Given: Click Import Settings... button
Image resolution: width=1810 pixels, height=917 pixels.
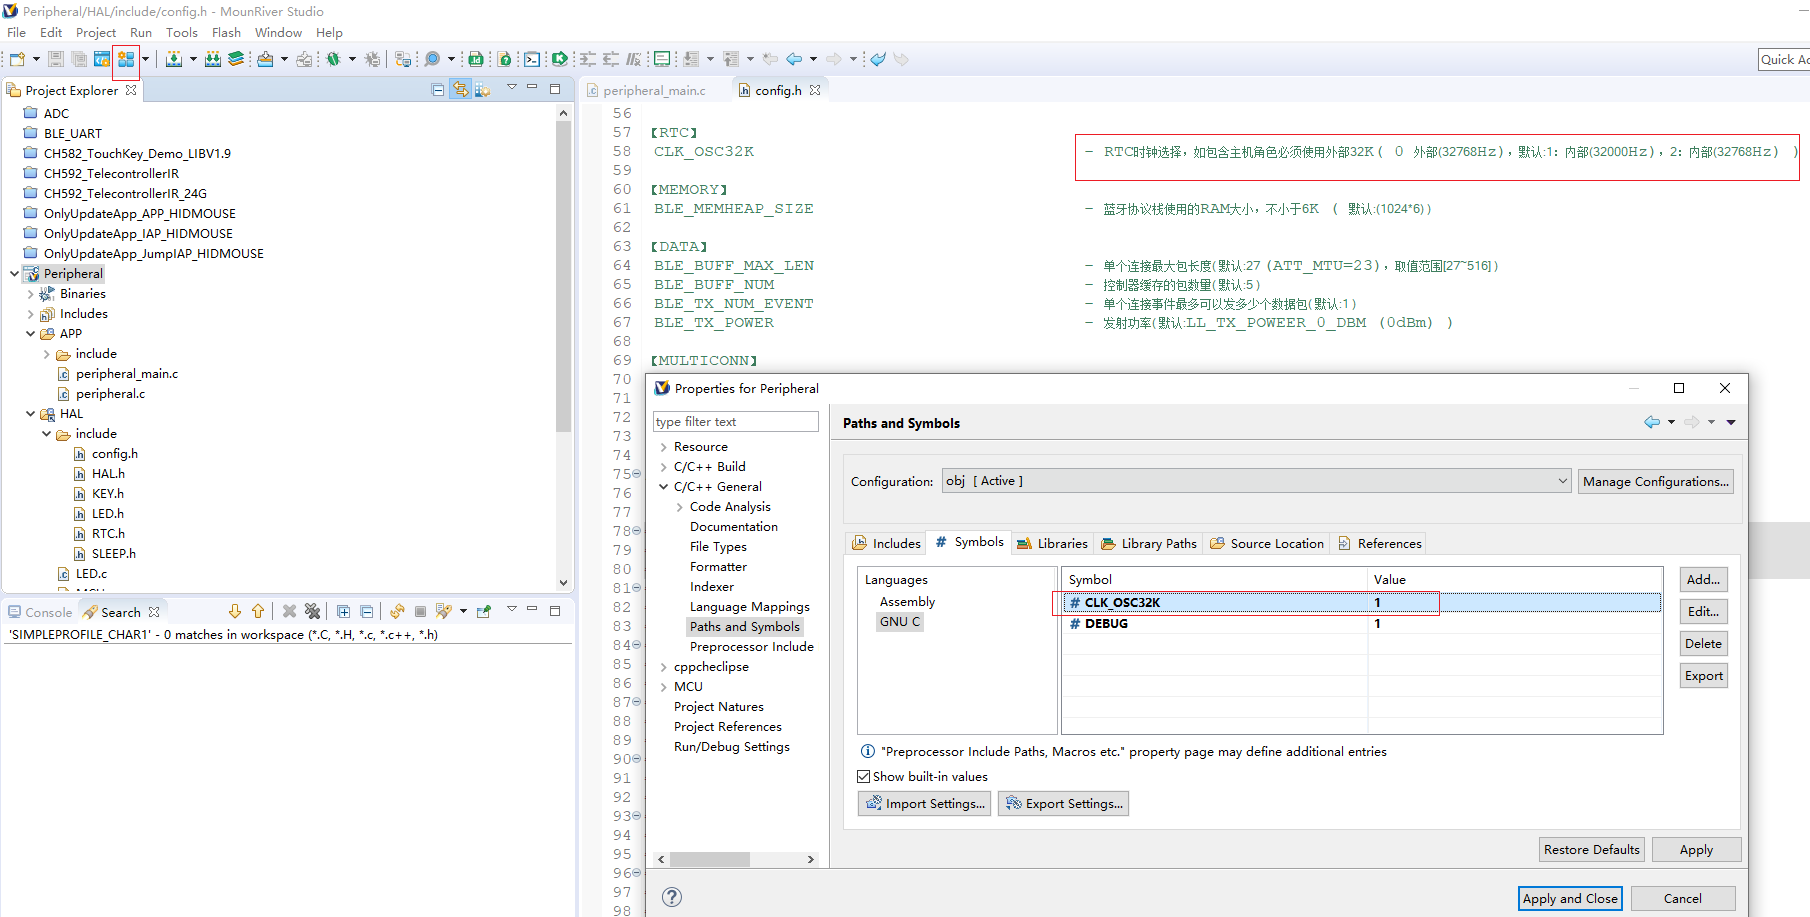Looking at the screenshot, I should (924, 803).
